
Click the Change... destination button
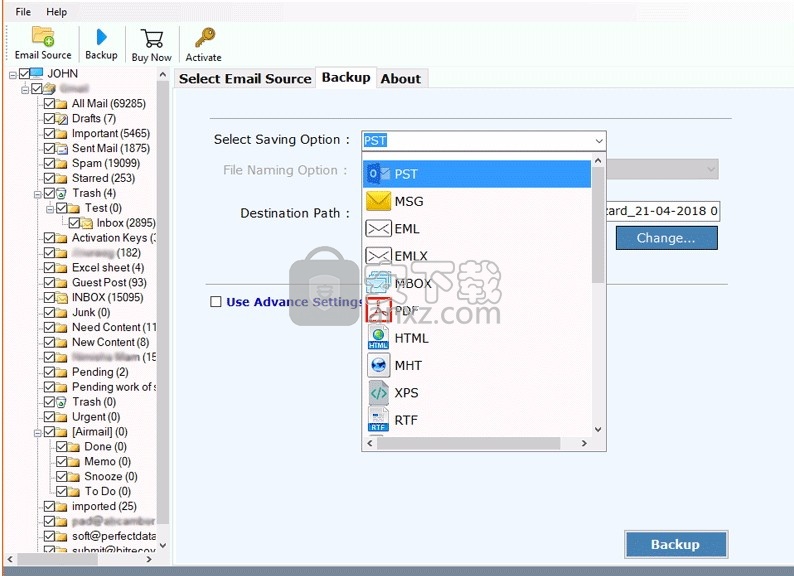point(666,238)
